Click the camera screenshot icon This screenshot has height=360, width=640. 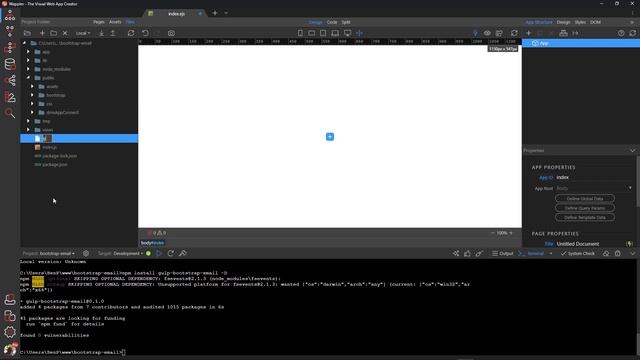[x=171, y=33]
